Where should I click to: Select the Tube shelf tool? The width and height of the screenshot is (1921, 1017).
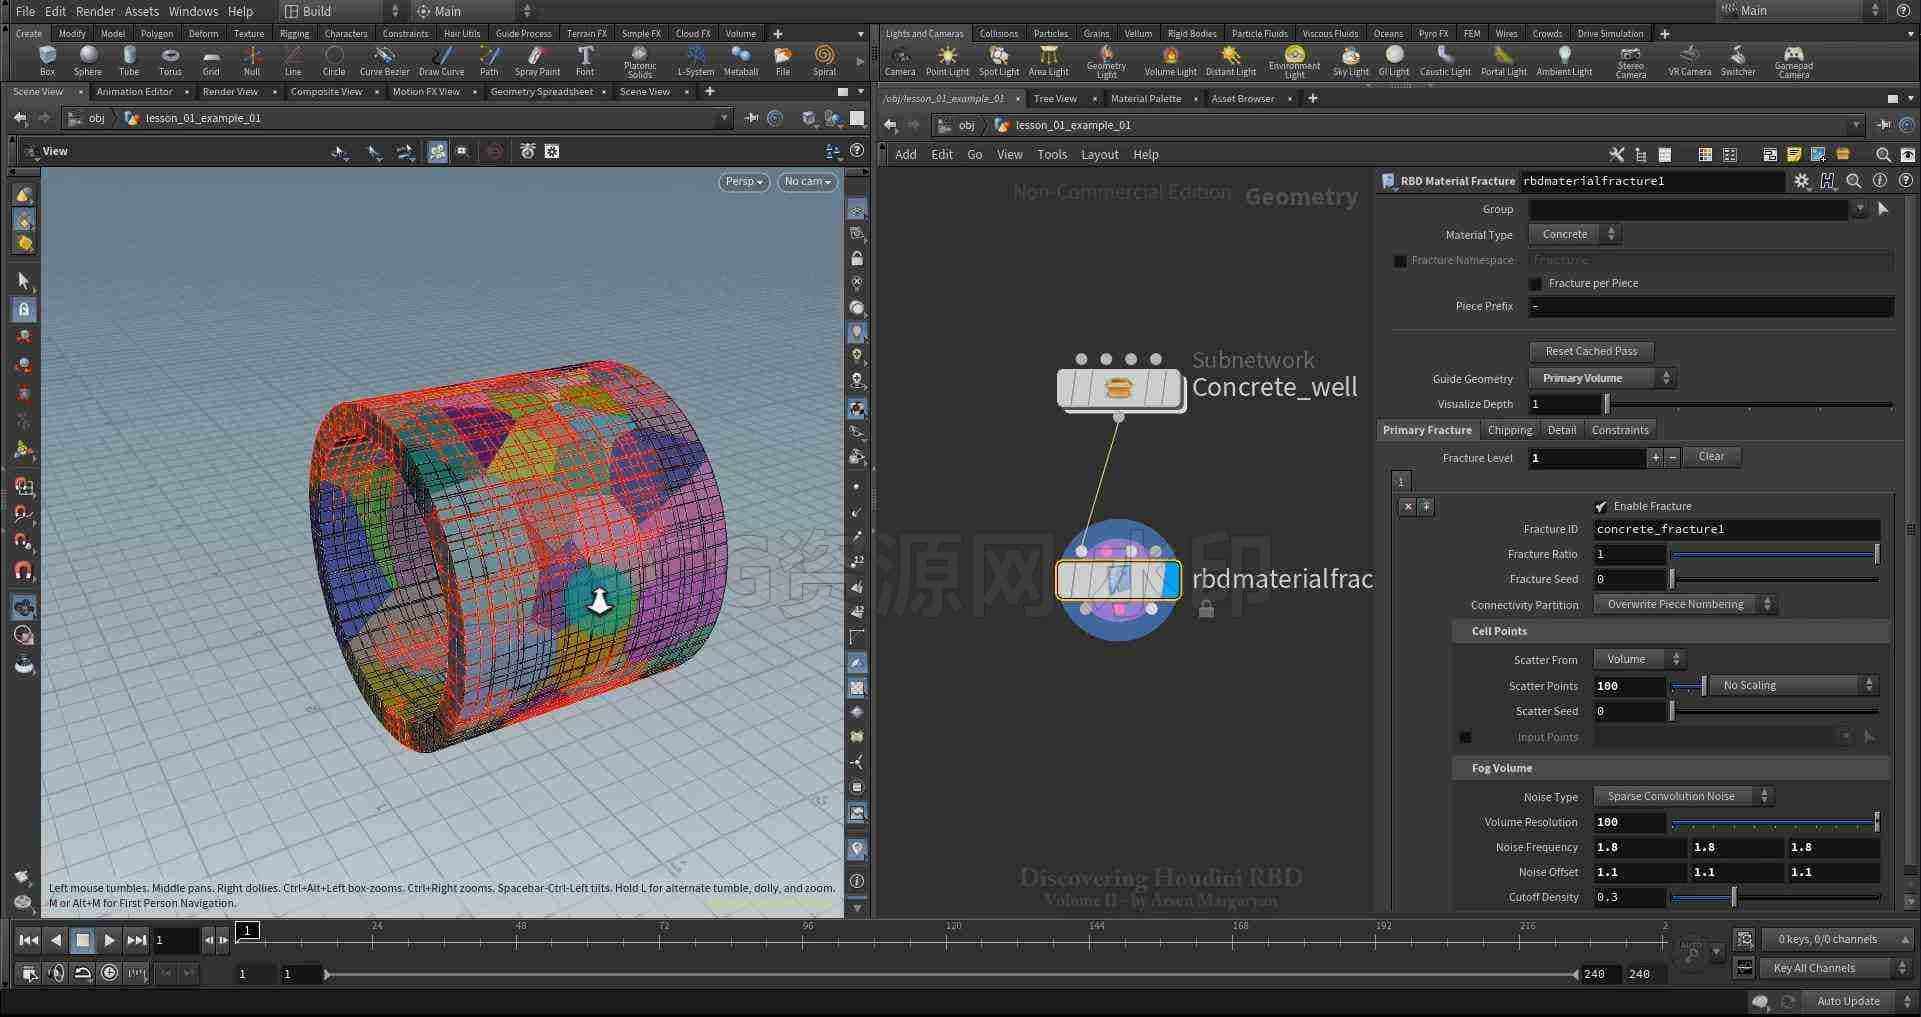[x=129, y=60]
